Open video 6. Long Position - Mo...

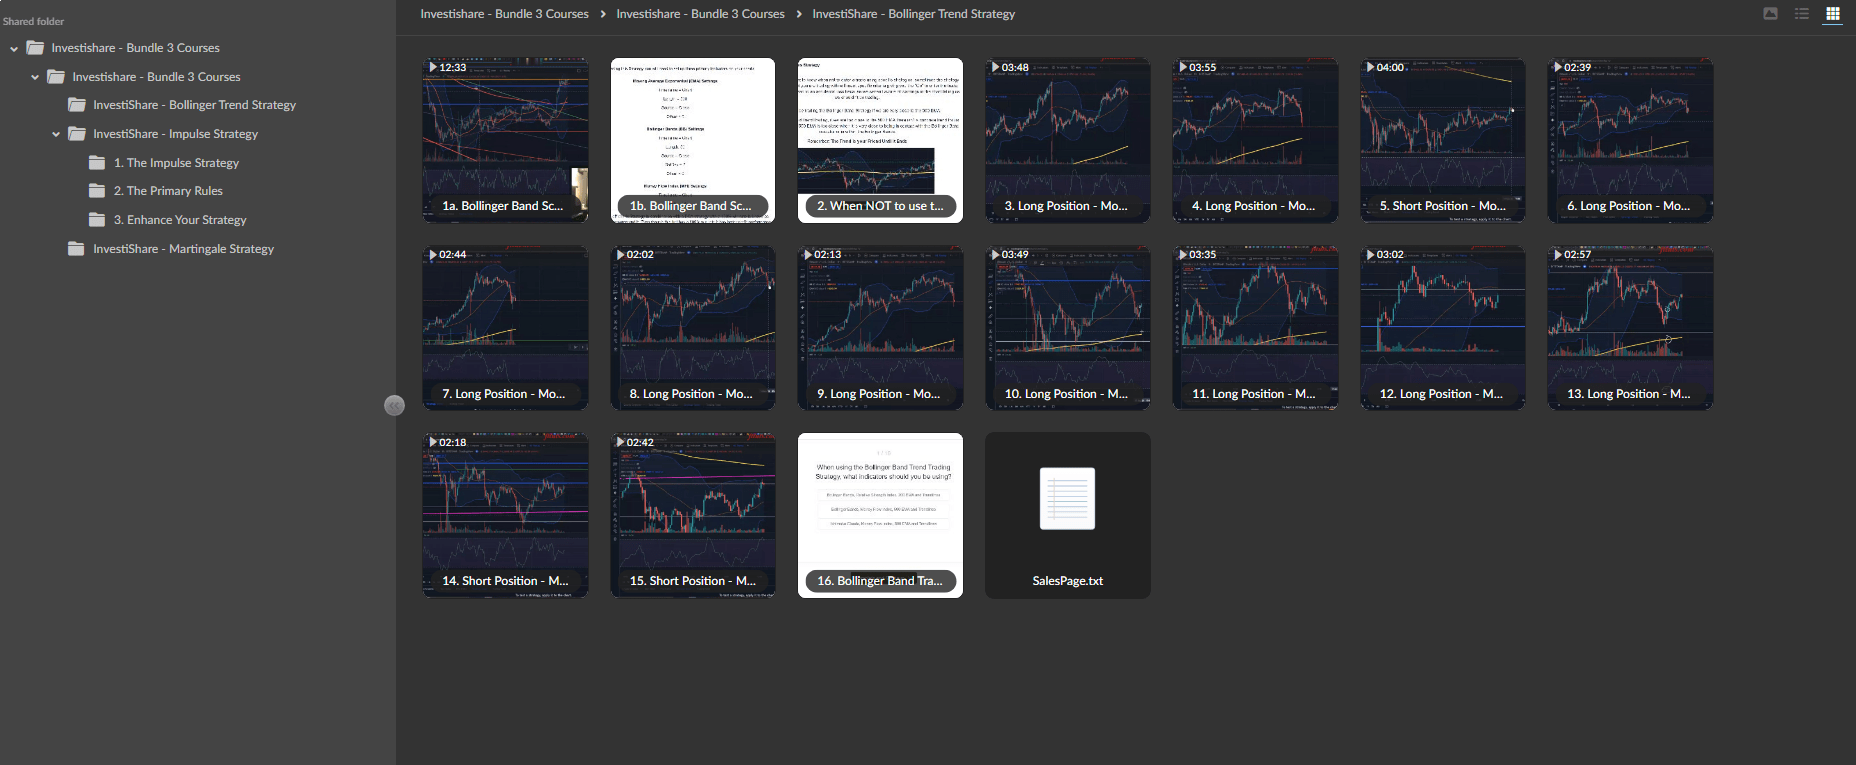click(1630, 140)
